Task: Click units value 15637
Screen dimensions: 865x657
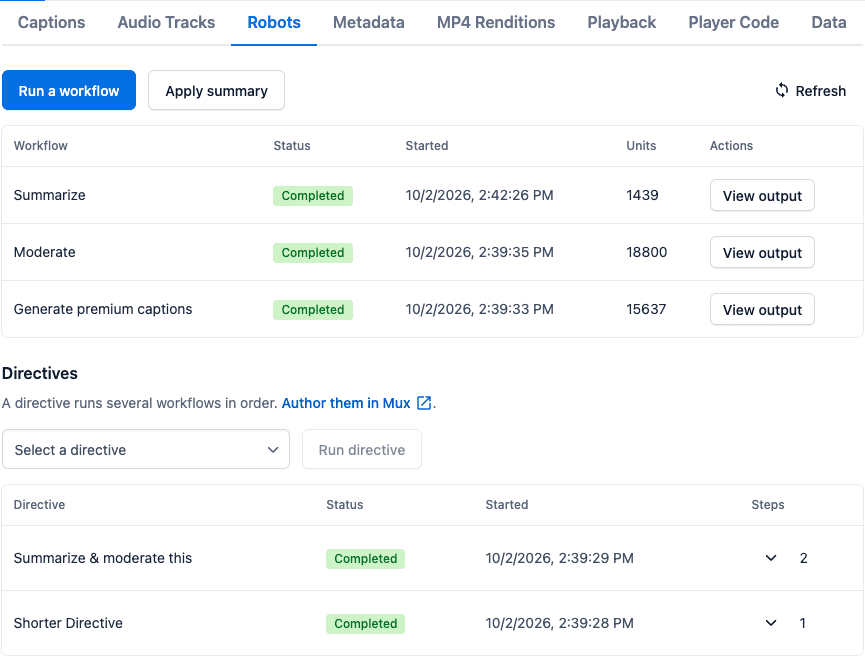Action: [x=646, y=309]
